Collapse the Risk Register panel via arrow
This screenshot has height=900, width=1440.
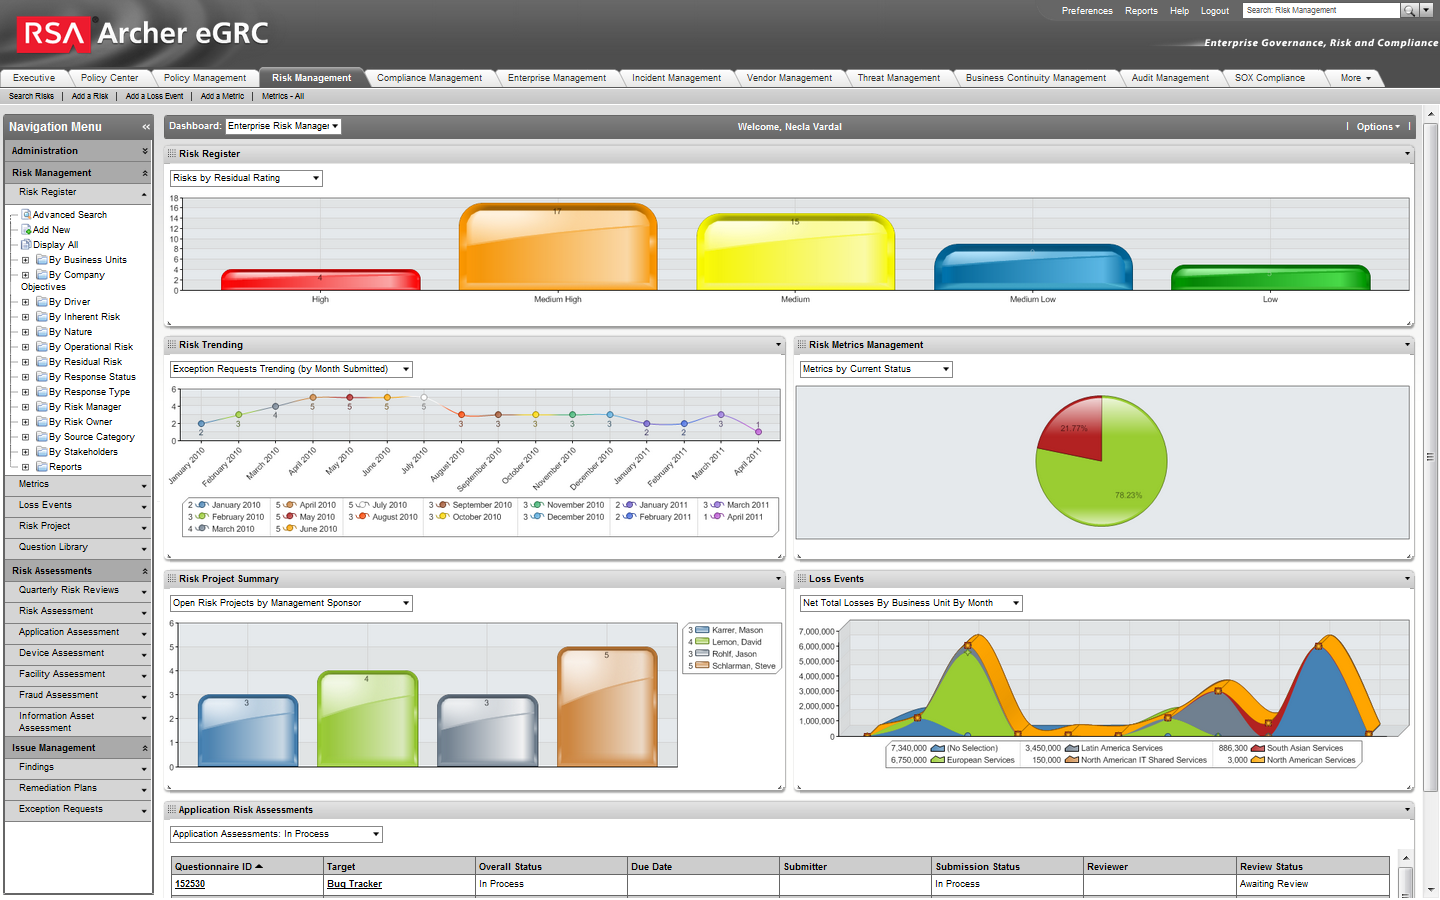click(x=1407, y=154)
